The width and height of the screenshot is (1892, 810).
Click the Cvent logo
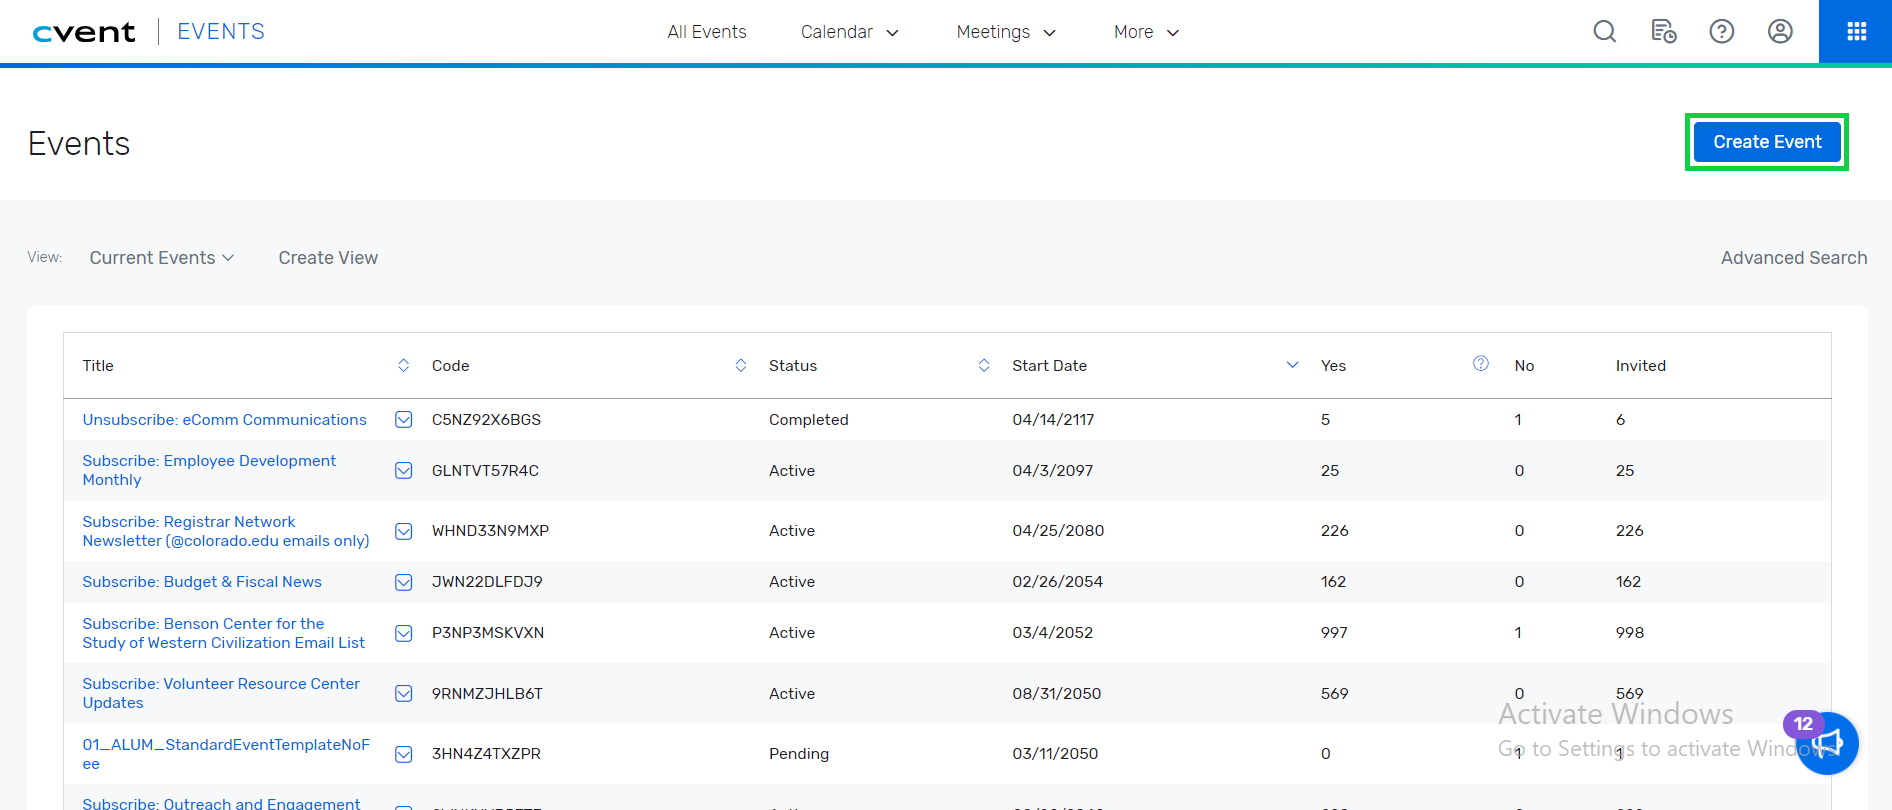point(84,32)
